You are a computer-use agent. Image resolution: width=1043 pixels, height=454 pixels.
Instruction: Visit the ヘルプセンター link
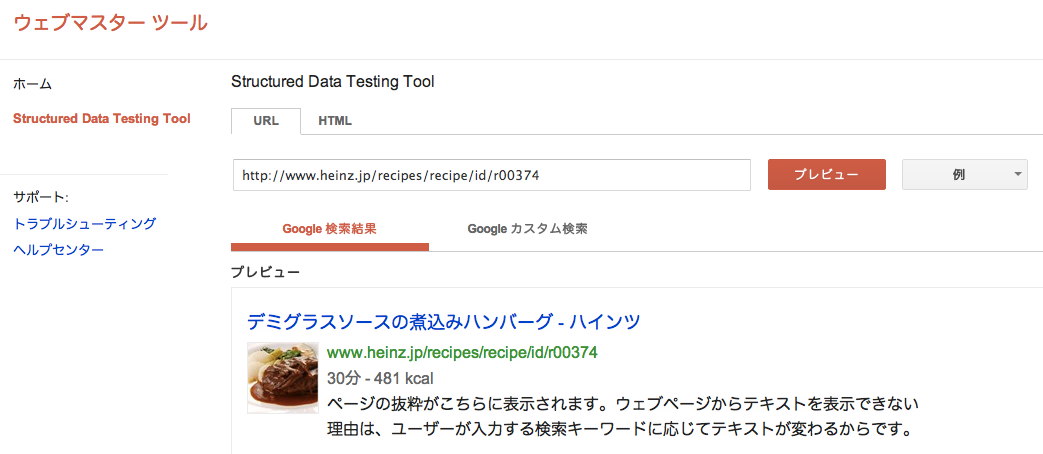pyautogui.click(x=59, y=250)
